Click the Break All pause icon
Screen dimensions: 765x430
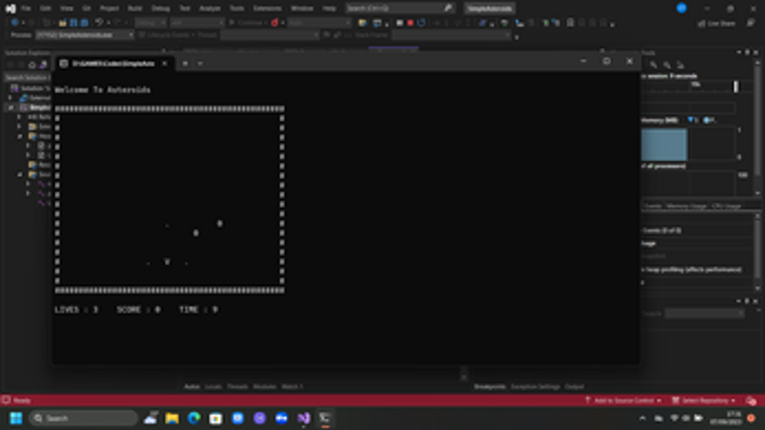click(x=400, y=22)
